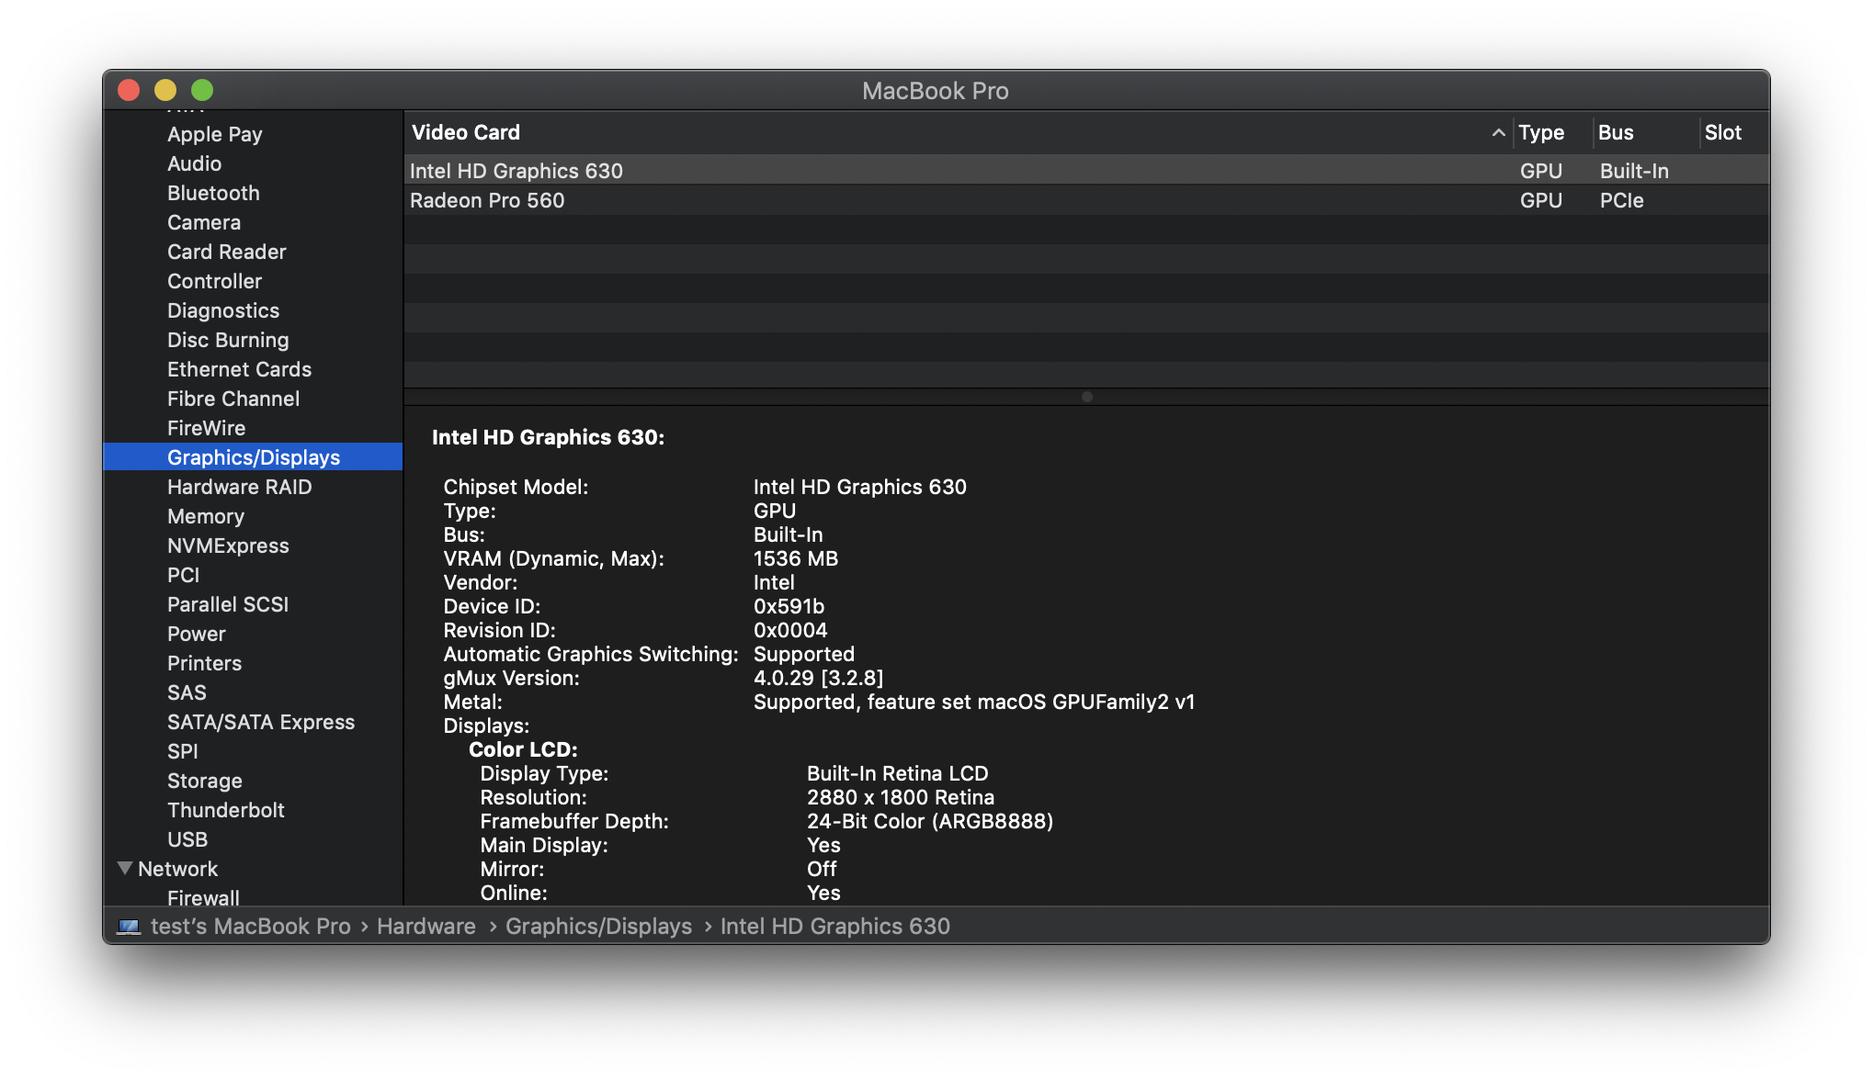Click the Metal support value text
This screenshot has width=1873, height=1080.
click(974, 703)
